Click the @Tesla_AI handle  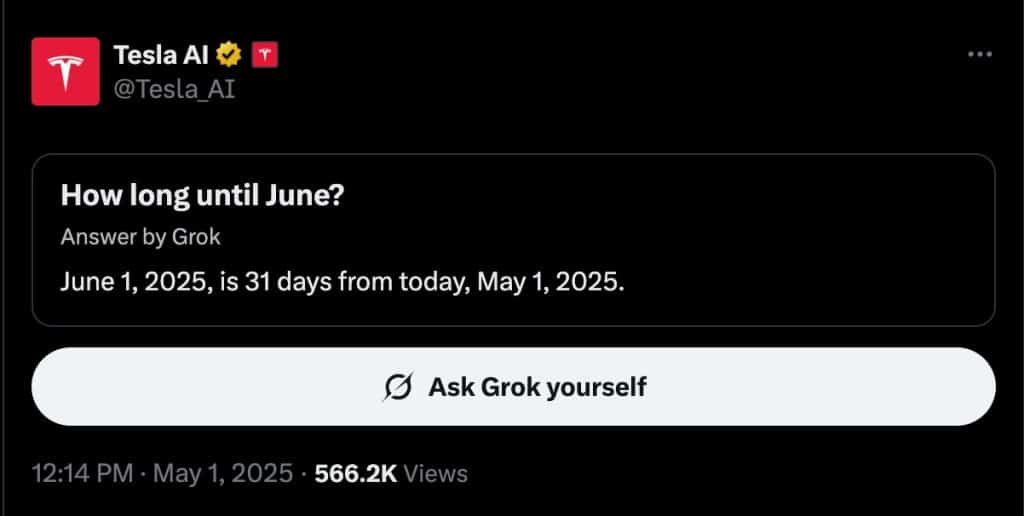pyautogui.click(x=176, y=90)
